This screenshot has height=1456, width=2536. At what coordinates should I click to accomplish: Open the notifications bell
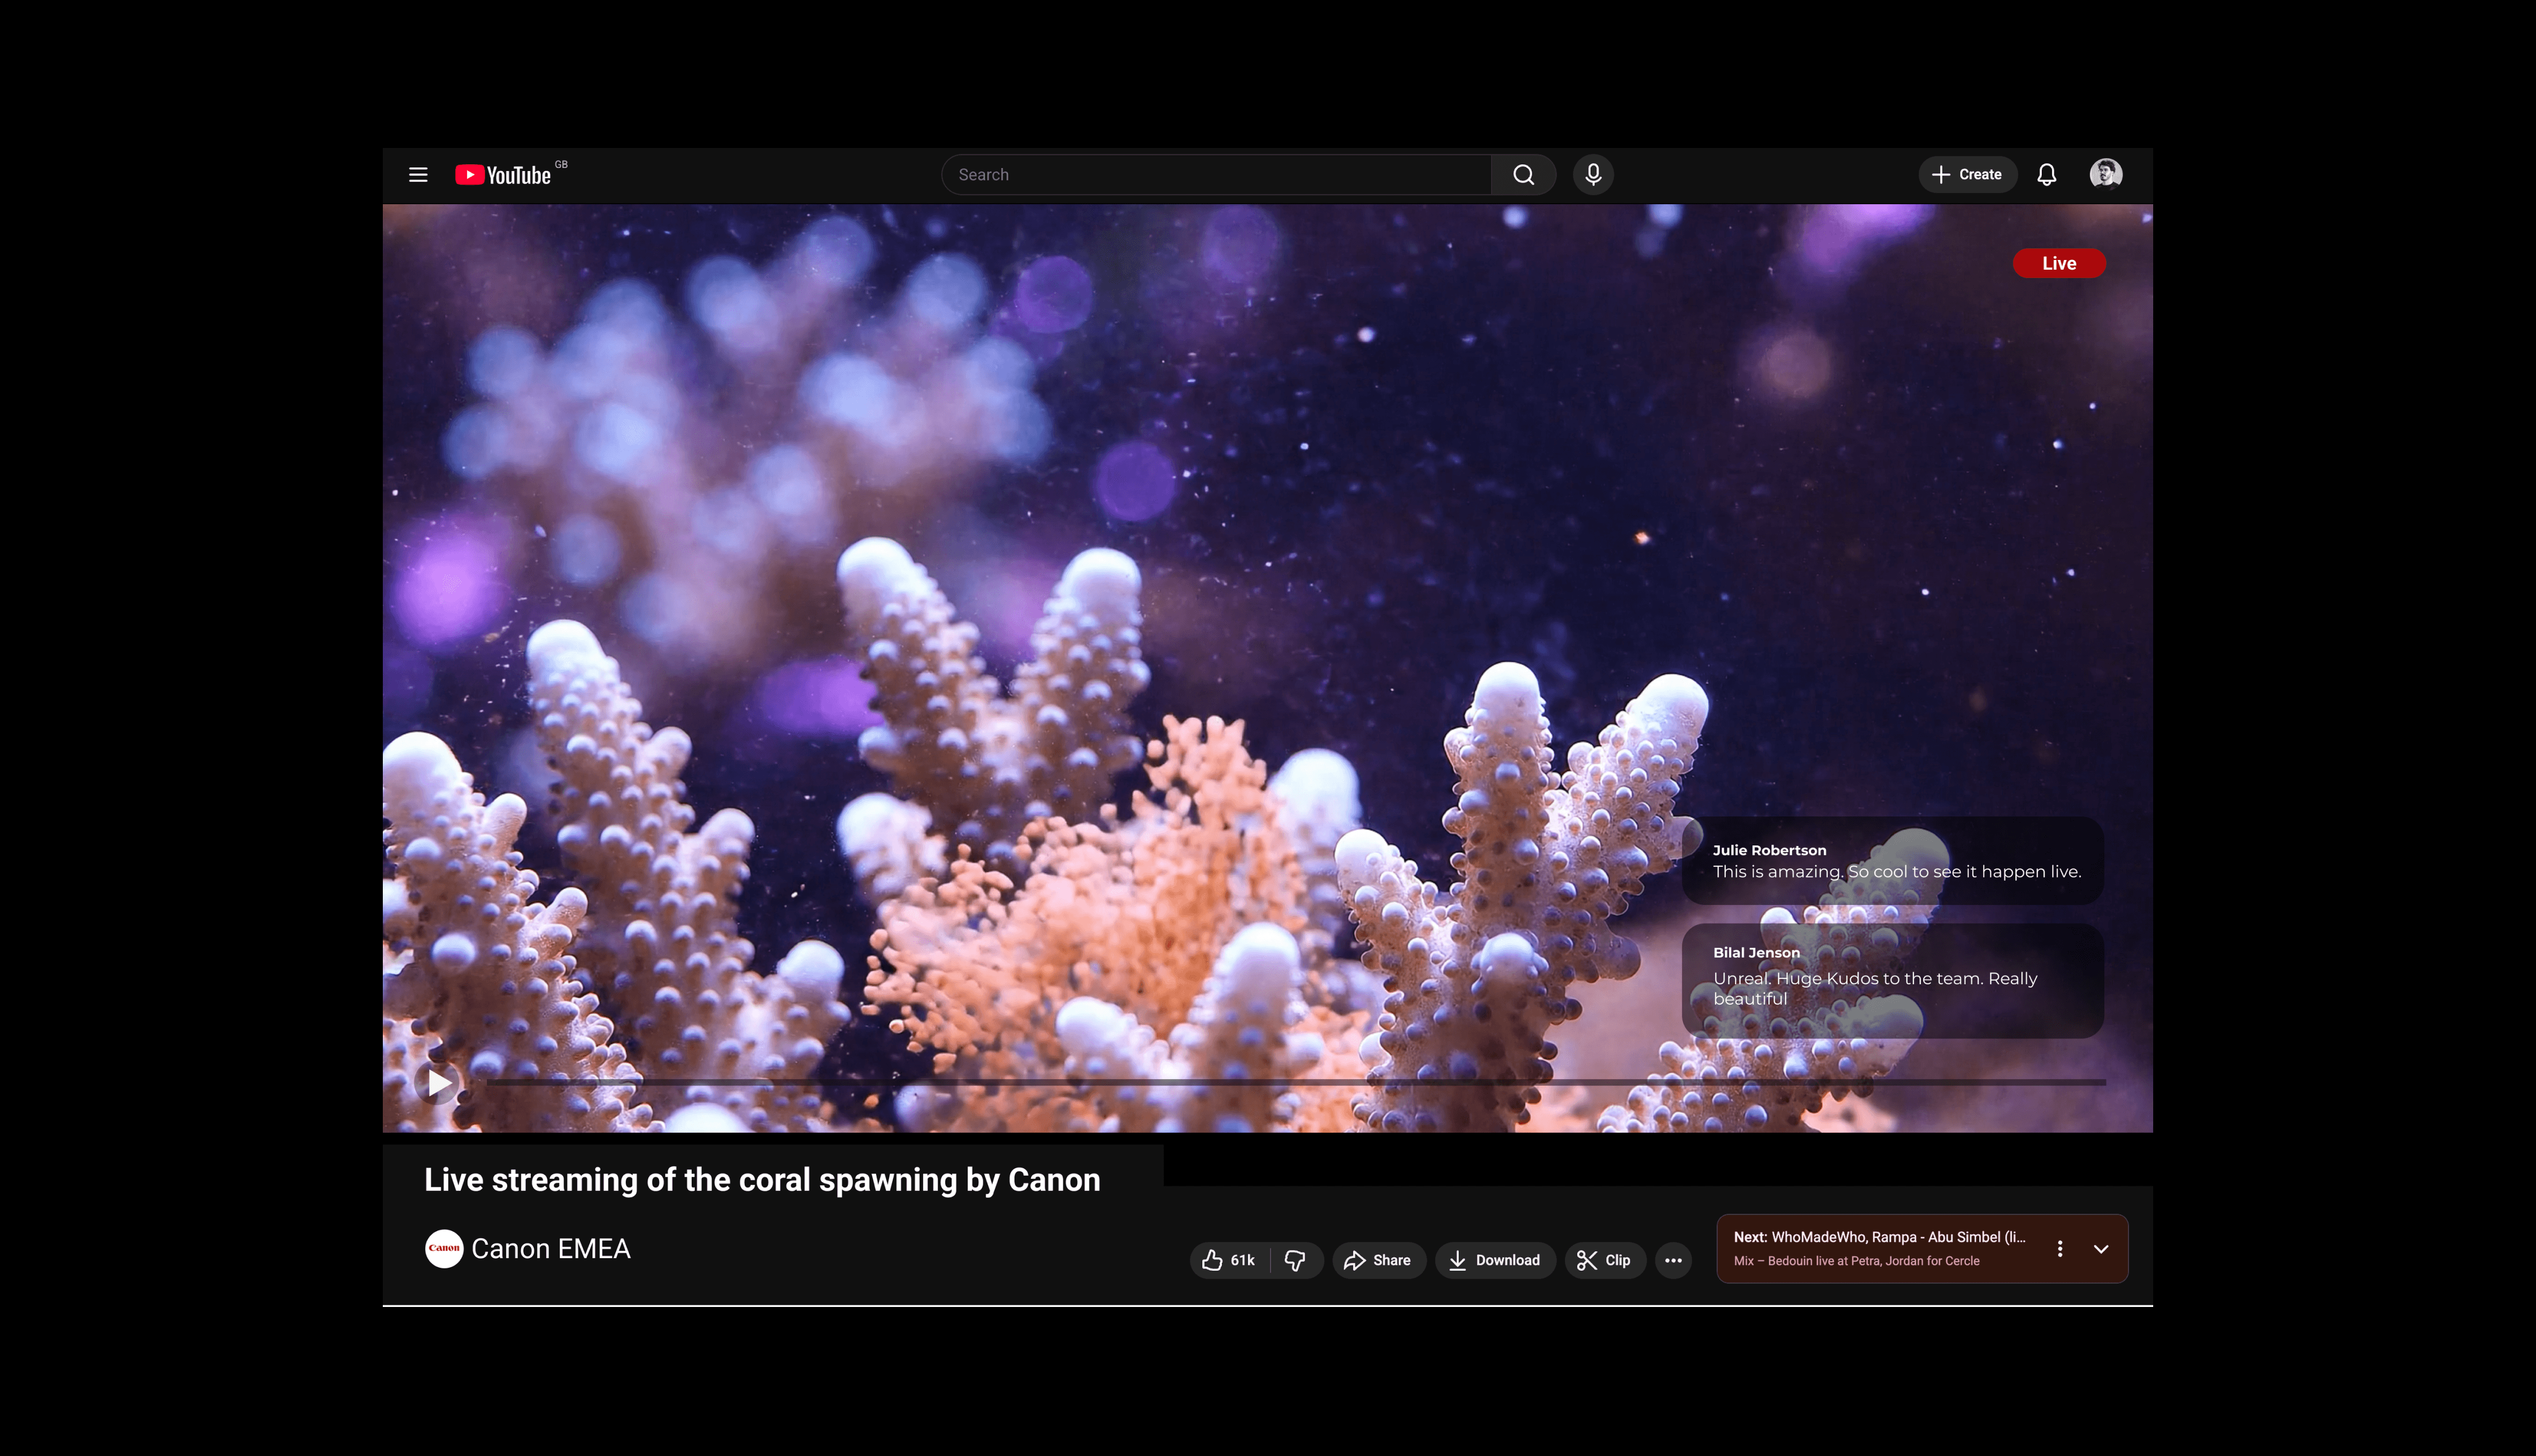coord(2046,175)
